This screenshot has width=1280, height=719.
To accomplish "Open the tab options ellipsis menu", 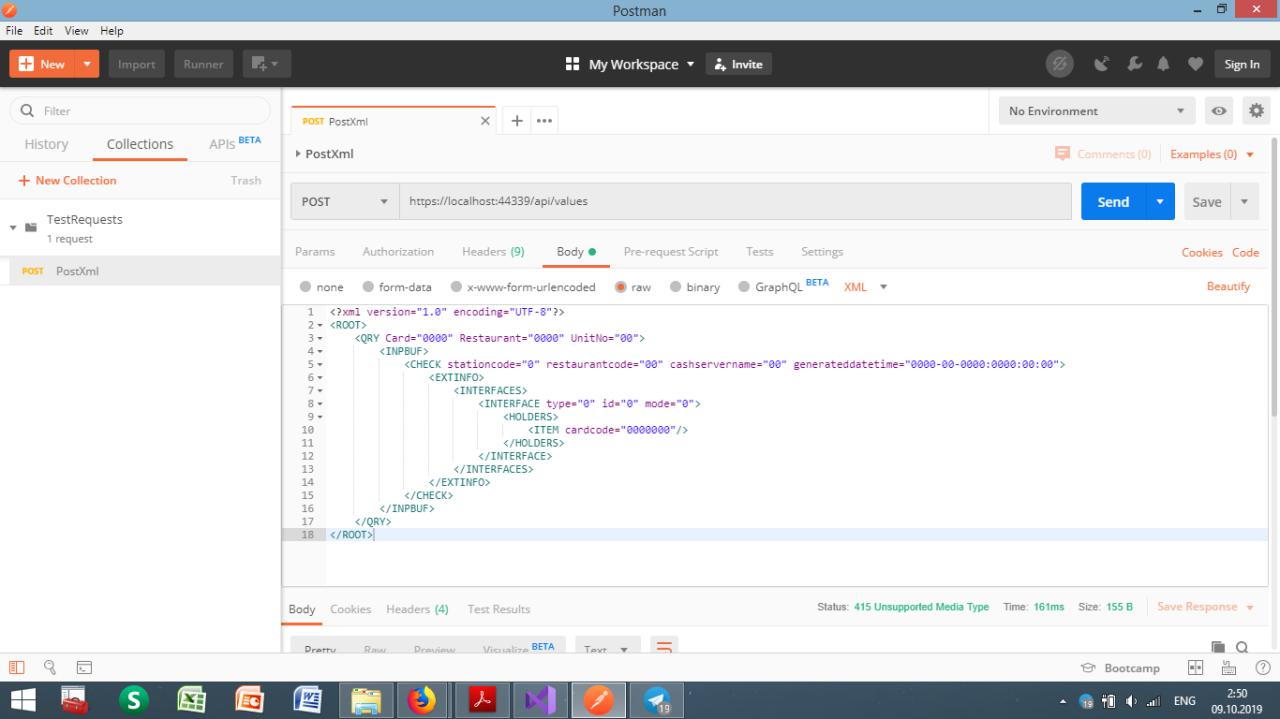I will coord(544,121).
